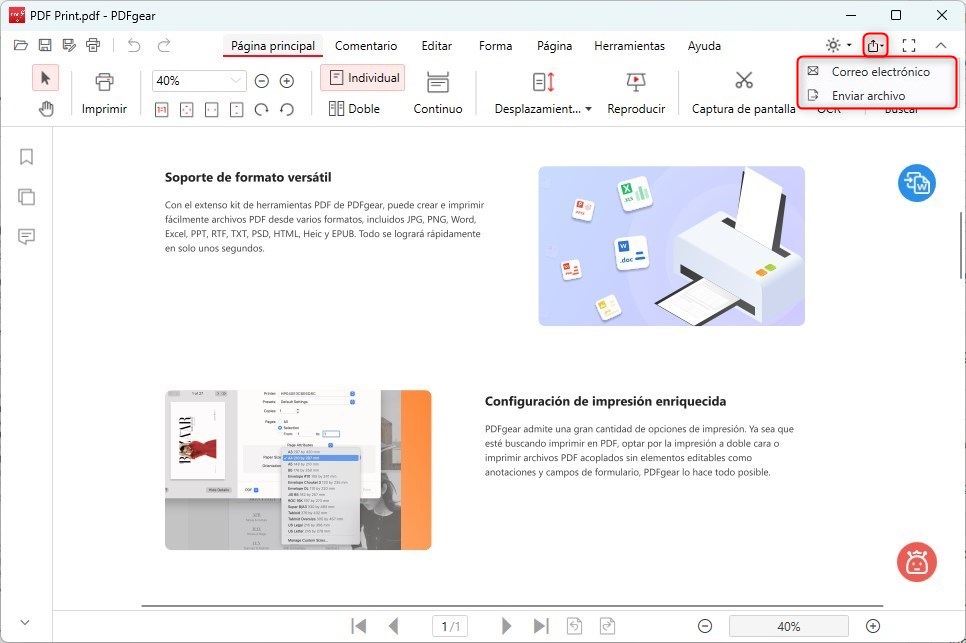Open a file with the folder icon

[21, 45]
